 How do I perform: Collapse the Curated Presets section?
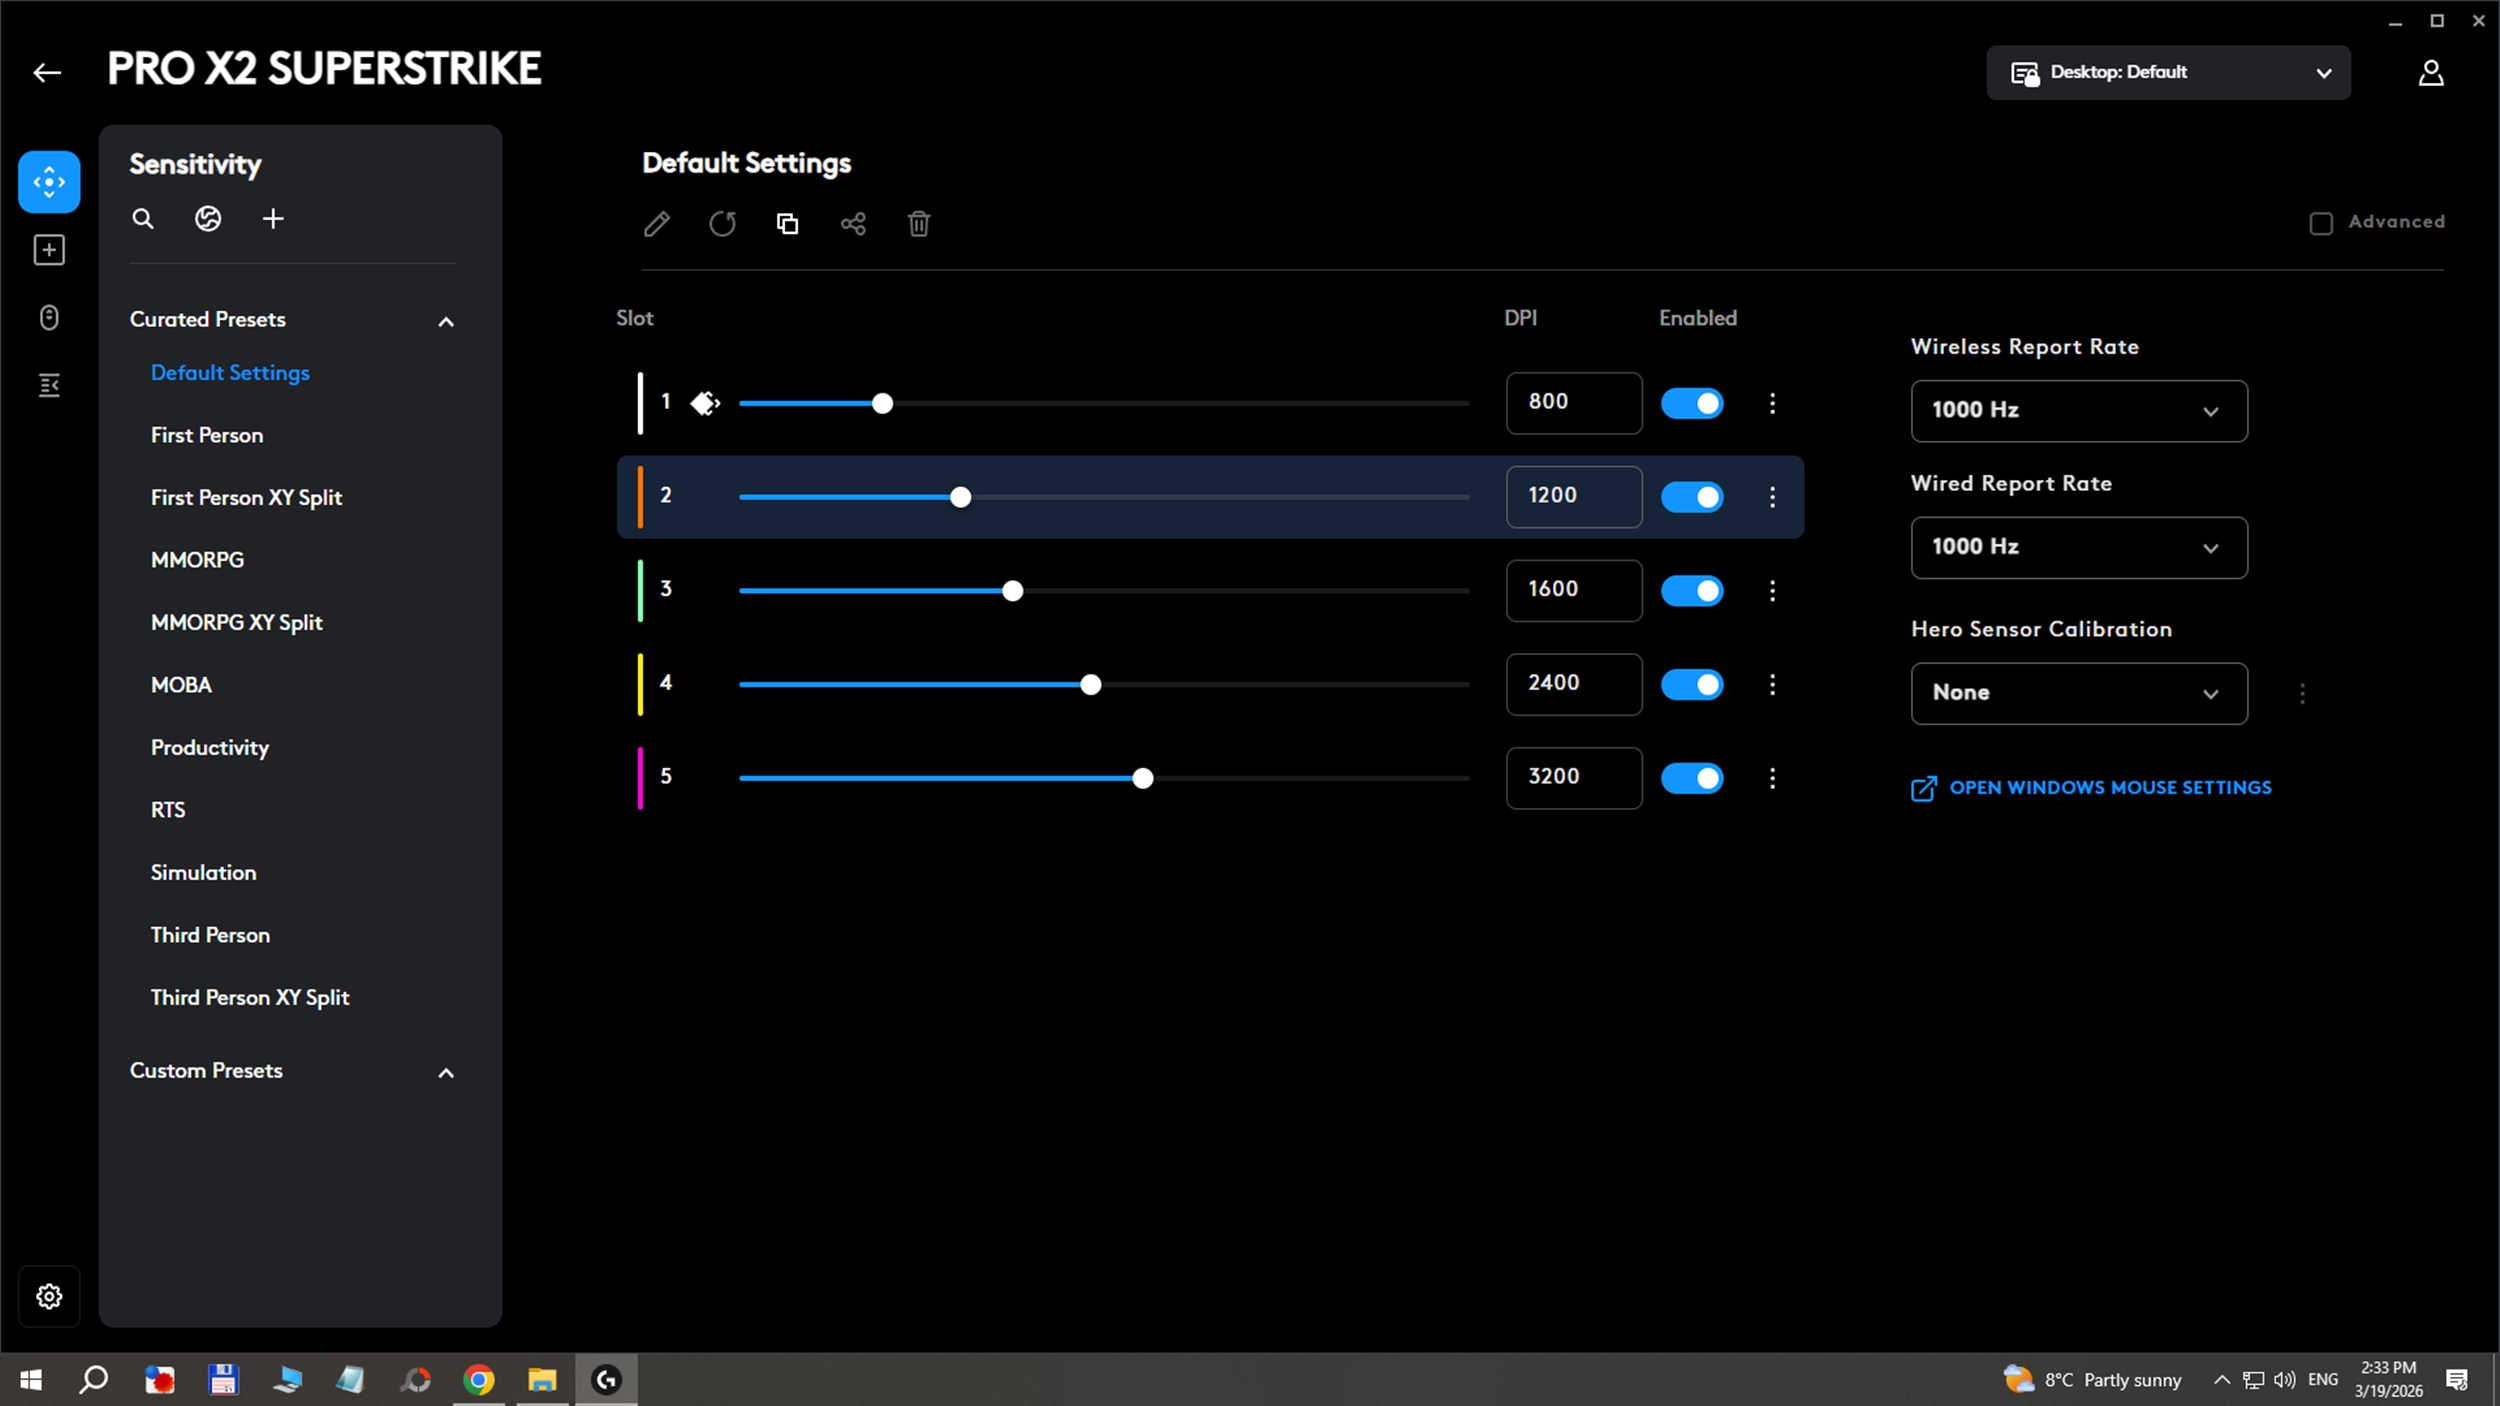[x=446, y=322]
